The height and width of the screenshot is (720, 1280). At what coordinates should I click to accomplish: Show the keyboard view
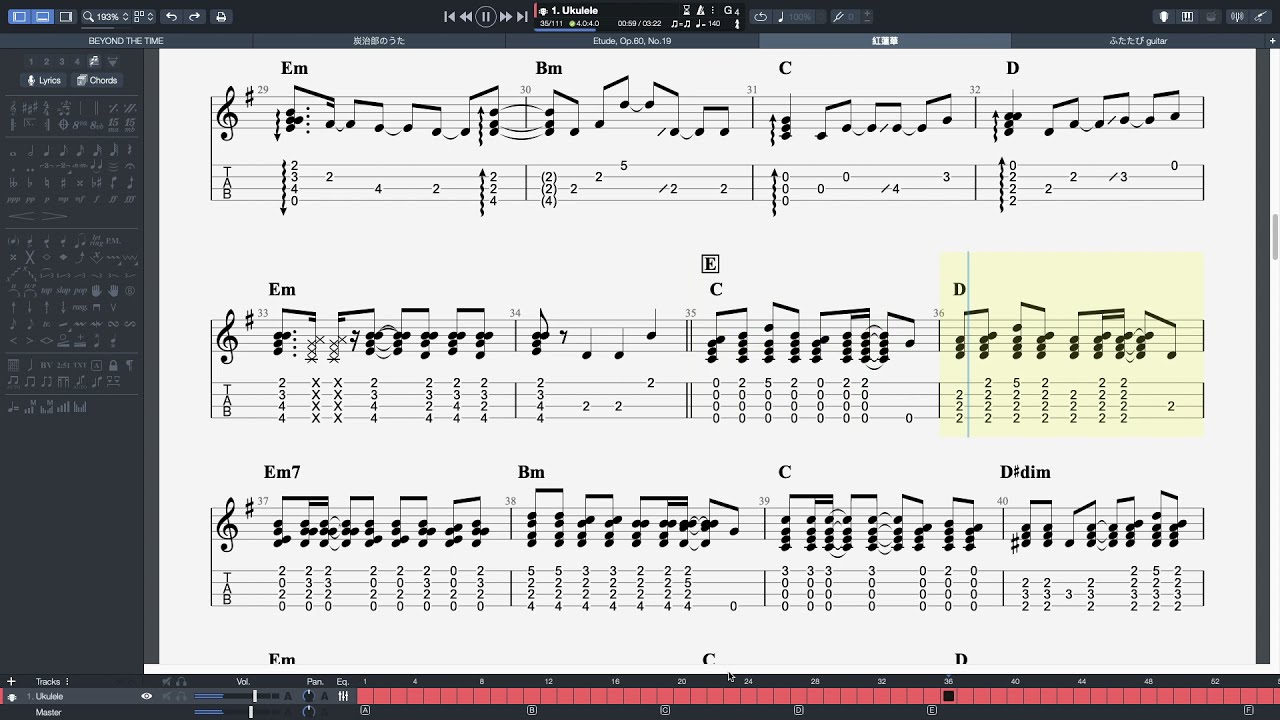[x=1187, y=17]
